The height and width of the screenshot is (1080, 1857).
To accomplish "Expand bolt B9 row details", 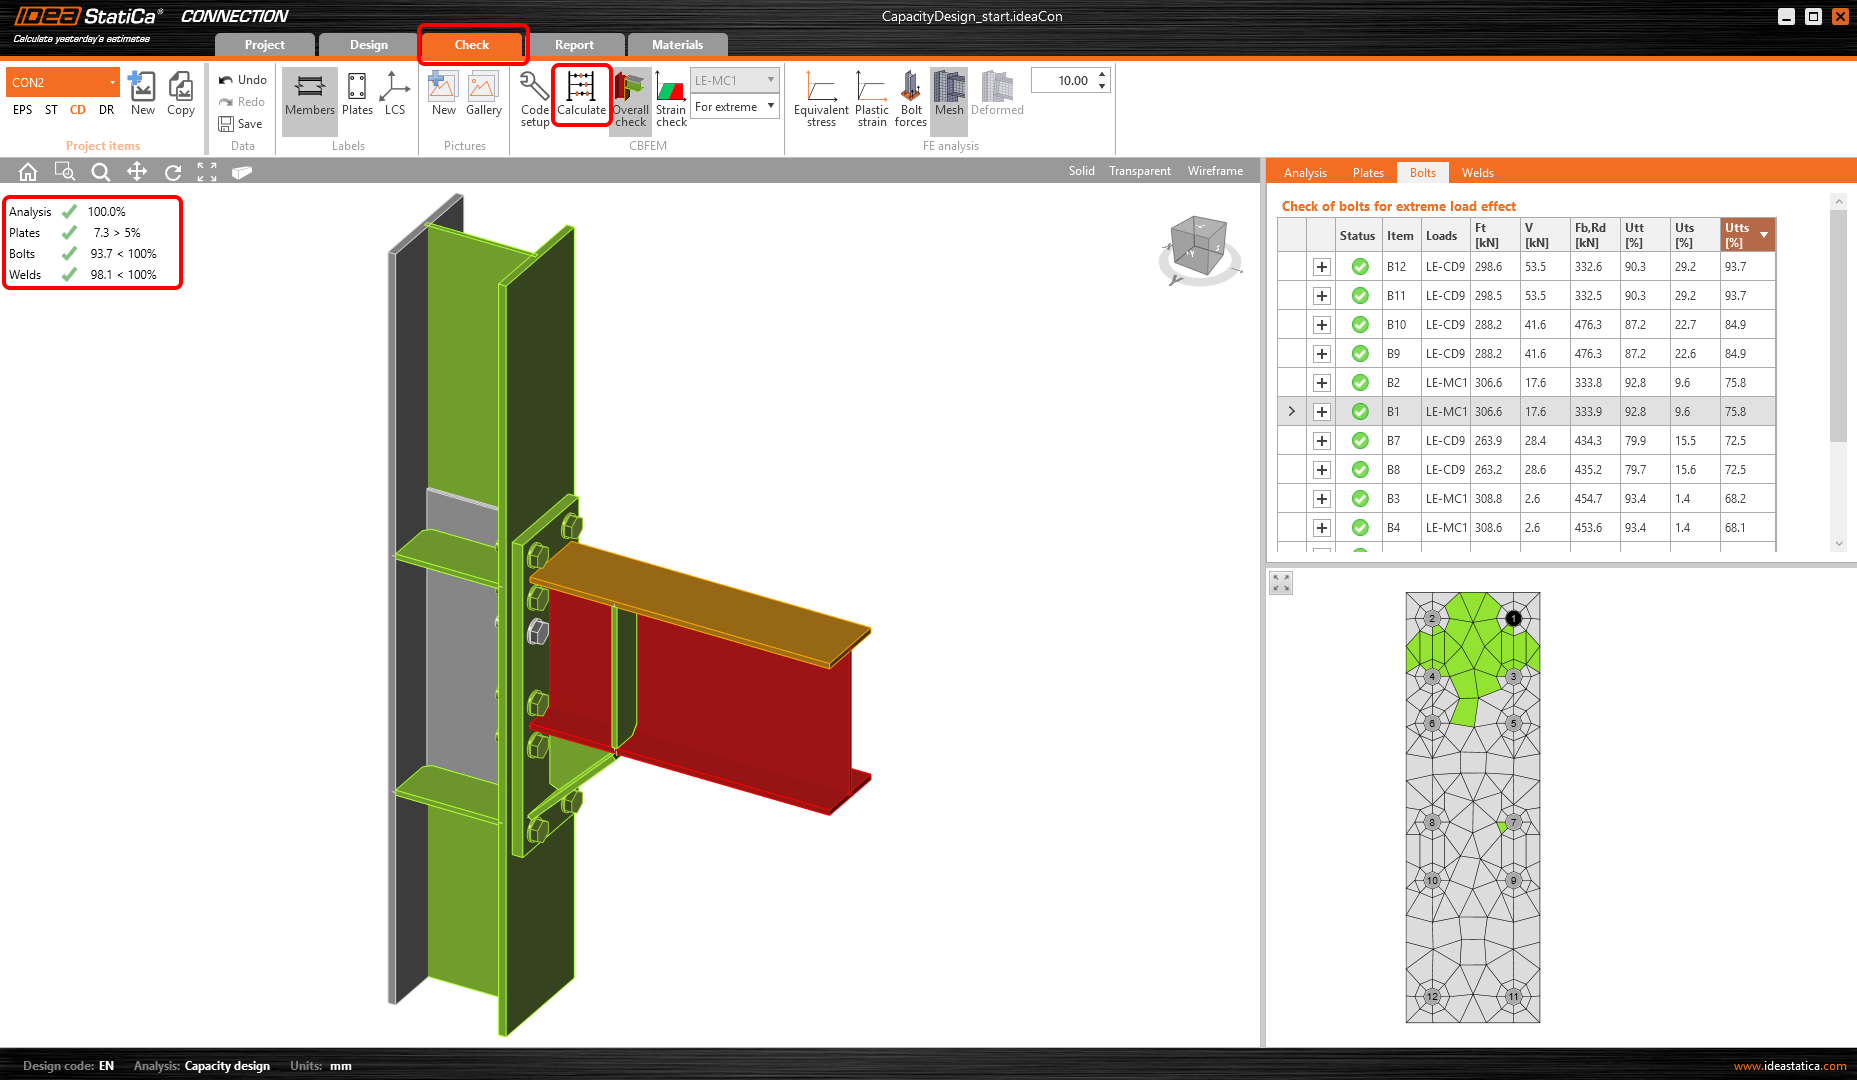I will 1322,354.
